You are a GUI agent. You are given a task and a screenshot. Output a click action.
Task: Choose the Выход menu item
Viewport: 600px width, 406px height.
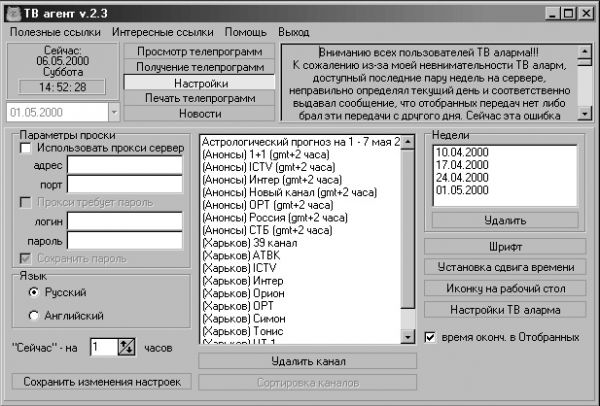pyautogui.click(x=293, y=32)
